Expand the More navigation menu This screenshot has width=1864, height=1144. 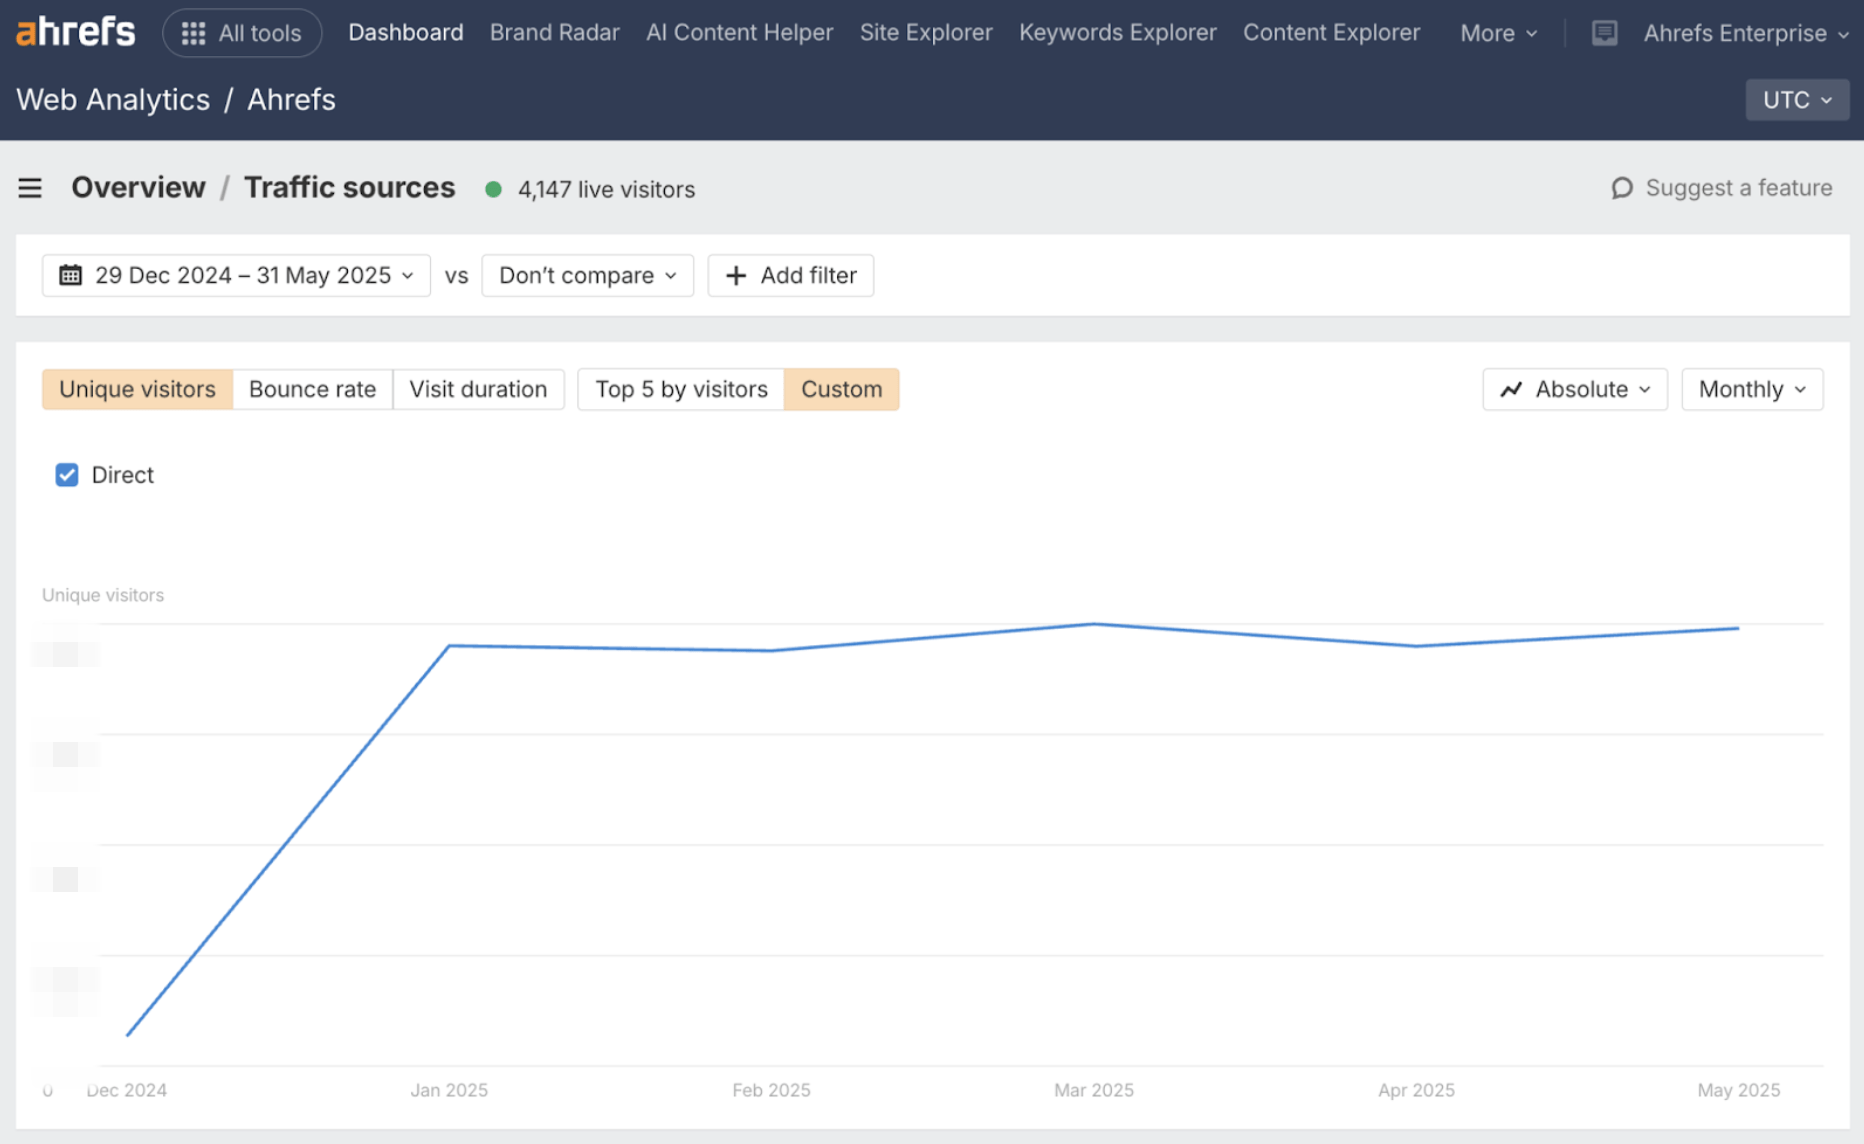pyautogui.click(x=1496, y=32)
